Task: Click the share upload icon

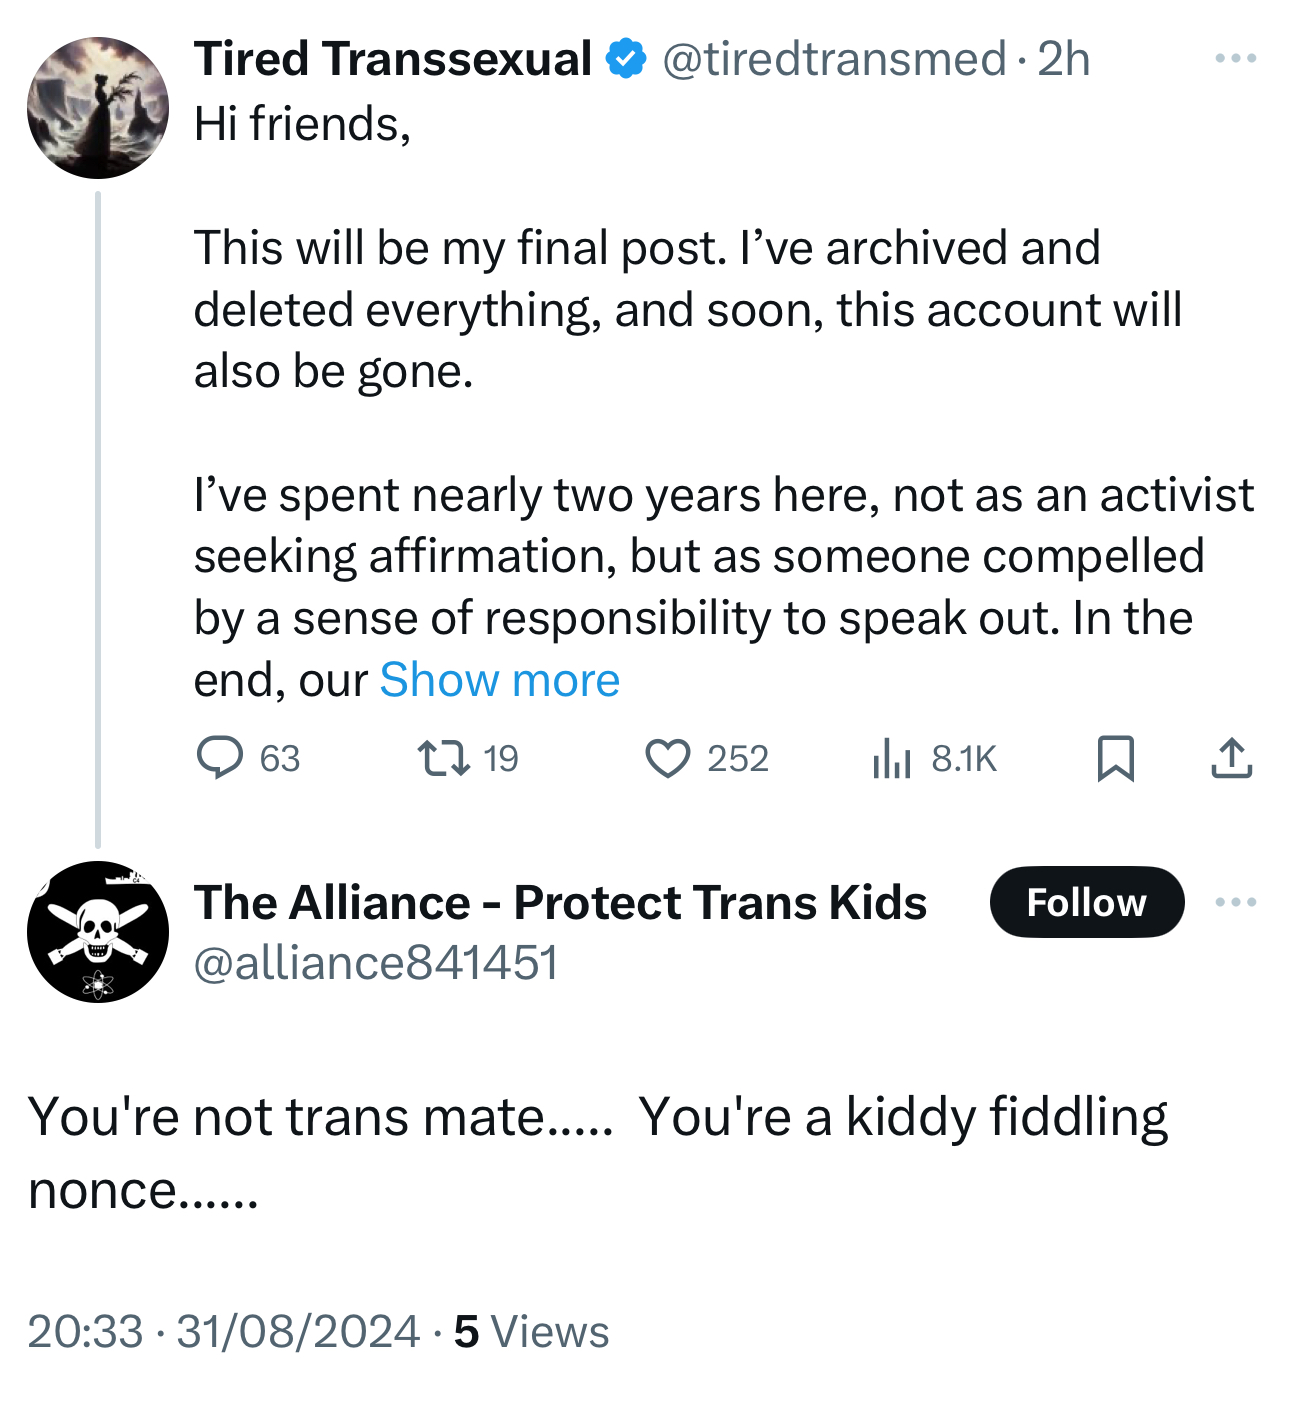Action: pyautogui.click(x=1231, y=758)
